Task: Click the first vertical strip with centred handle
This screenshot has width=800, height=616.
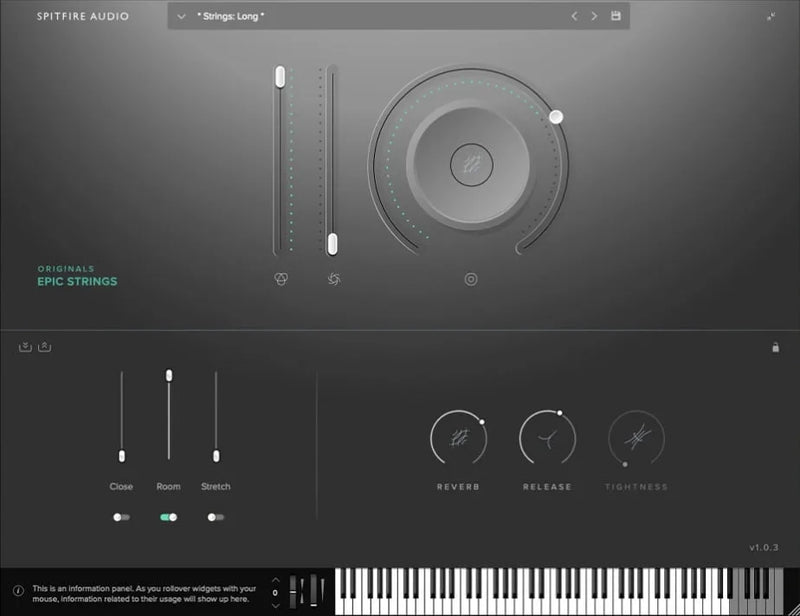Action: tap(293, 592)
